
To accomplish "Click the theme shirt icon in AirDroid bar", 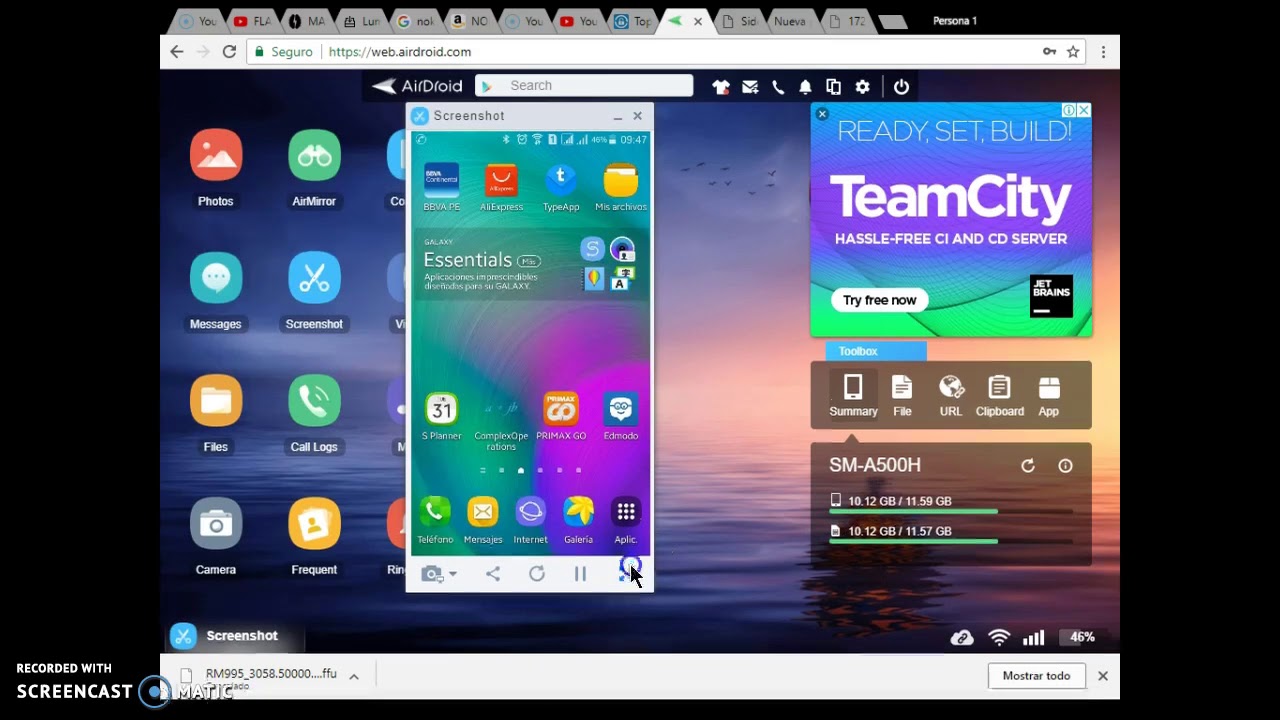I will point(721,87).
